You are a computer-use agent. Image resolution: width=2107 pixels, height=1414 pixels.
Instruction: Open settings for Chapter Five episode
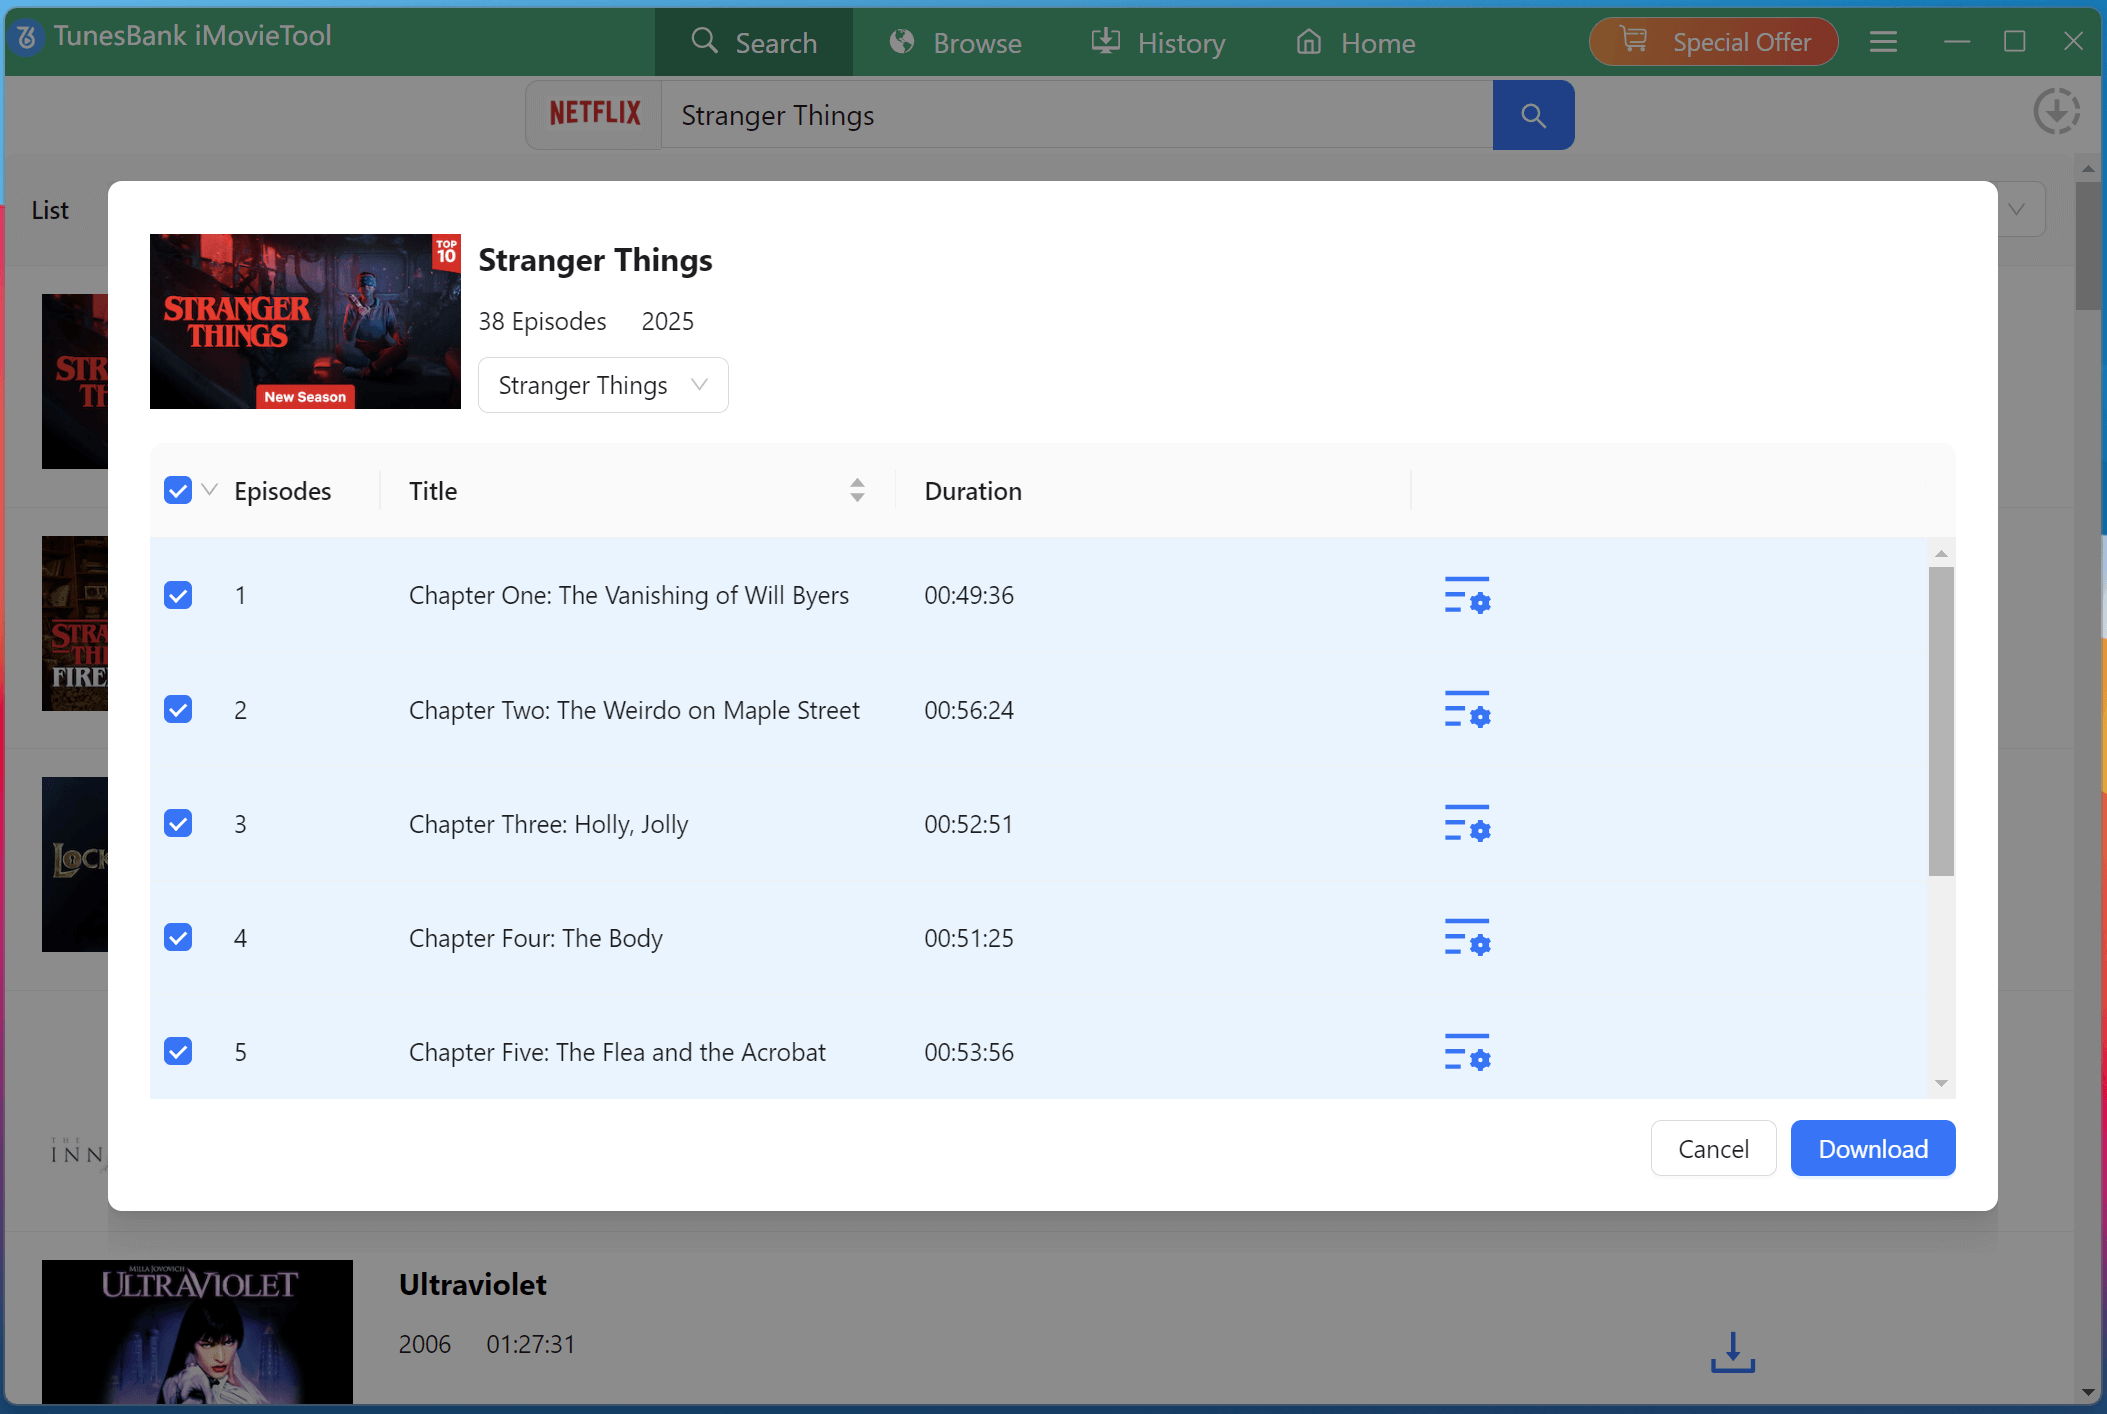pos(1467,1052)
